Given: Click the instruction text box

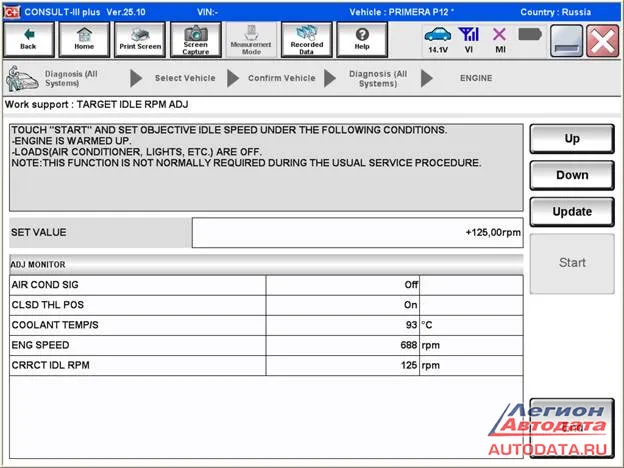Looking at the screenshot, I should (266, 168).
